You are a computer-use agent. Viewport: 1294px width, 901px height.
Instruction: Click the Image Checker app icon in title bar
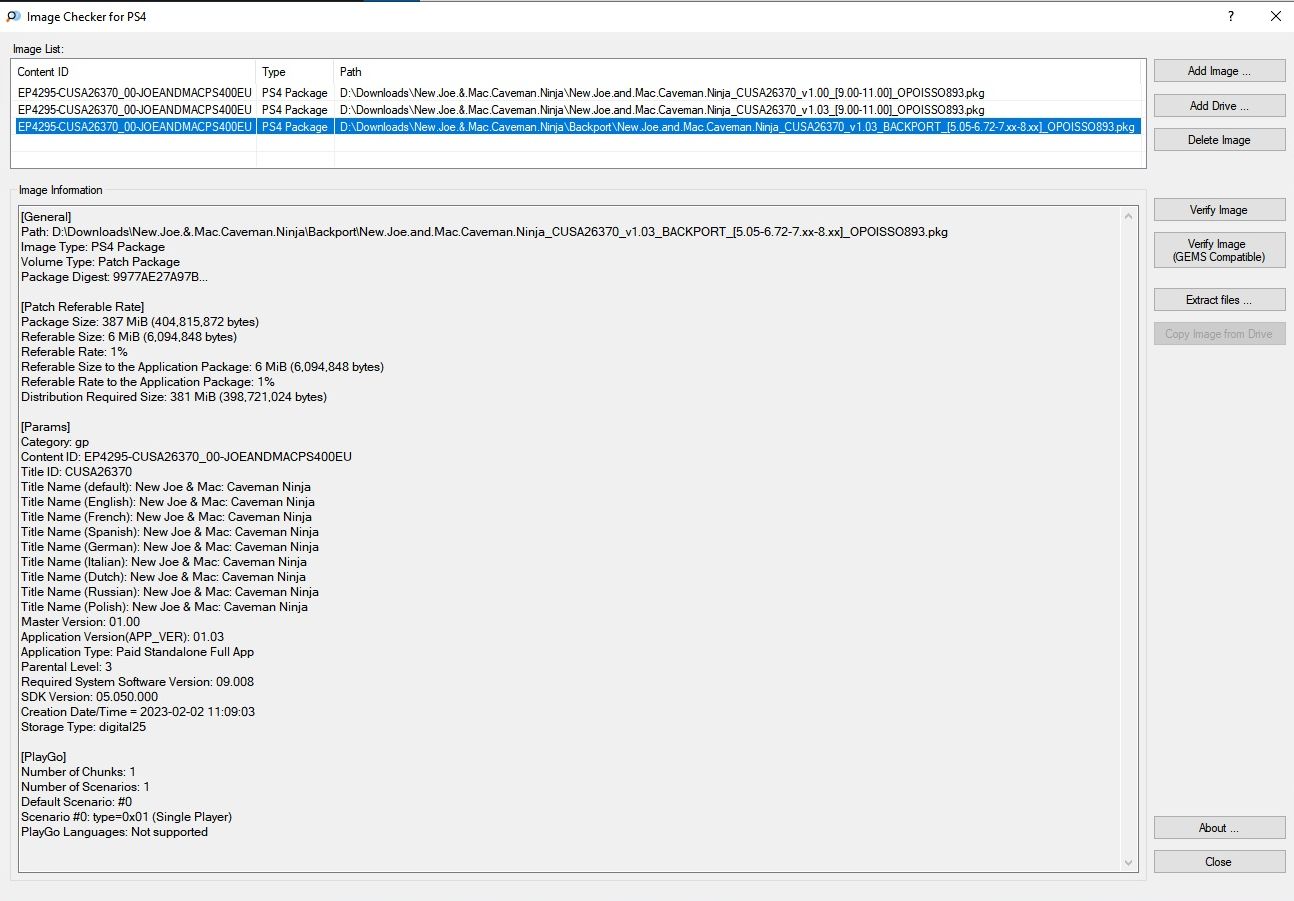pos(13,16)
